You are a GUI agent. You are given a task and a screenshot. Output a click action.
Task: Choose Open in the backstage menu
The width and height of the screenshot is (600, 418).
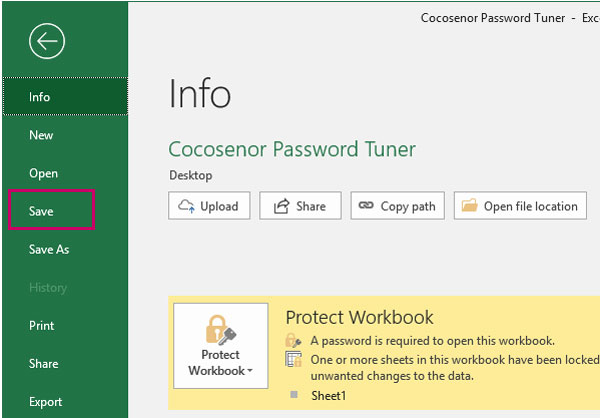65,173
